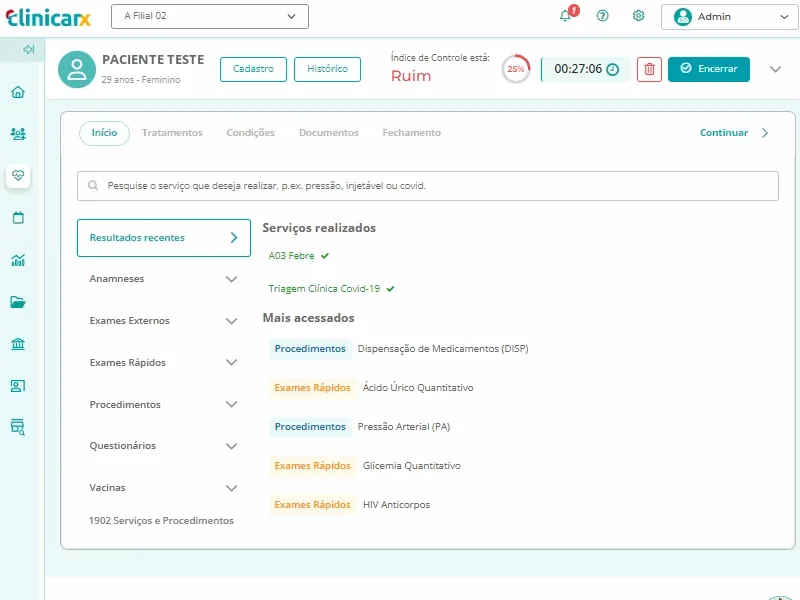The width and height of the screenshot is (800, 600).
Task: Open the Admin account dropdown
Action: pyautogui.click(x=729, y=17)
